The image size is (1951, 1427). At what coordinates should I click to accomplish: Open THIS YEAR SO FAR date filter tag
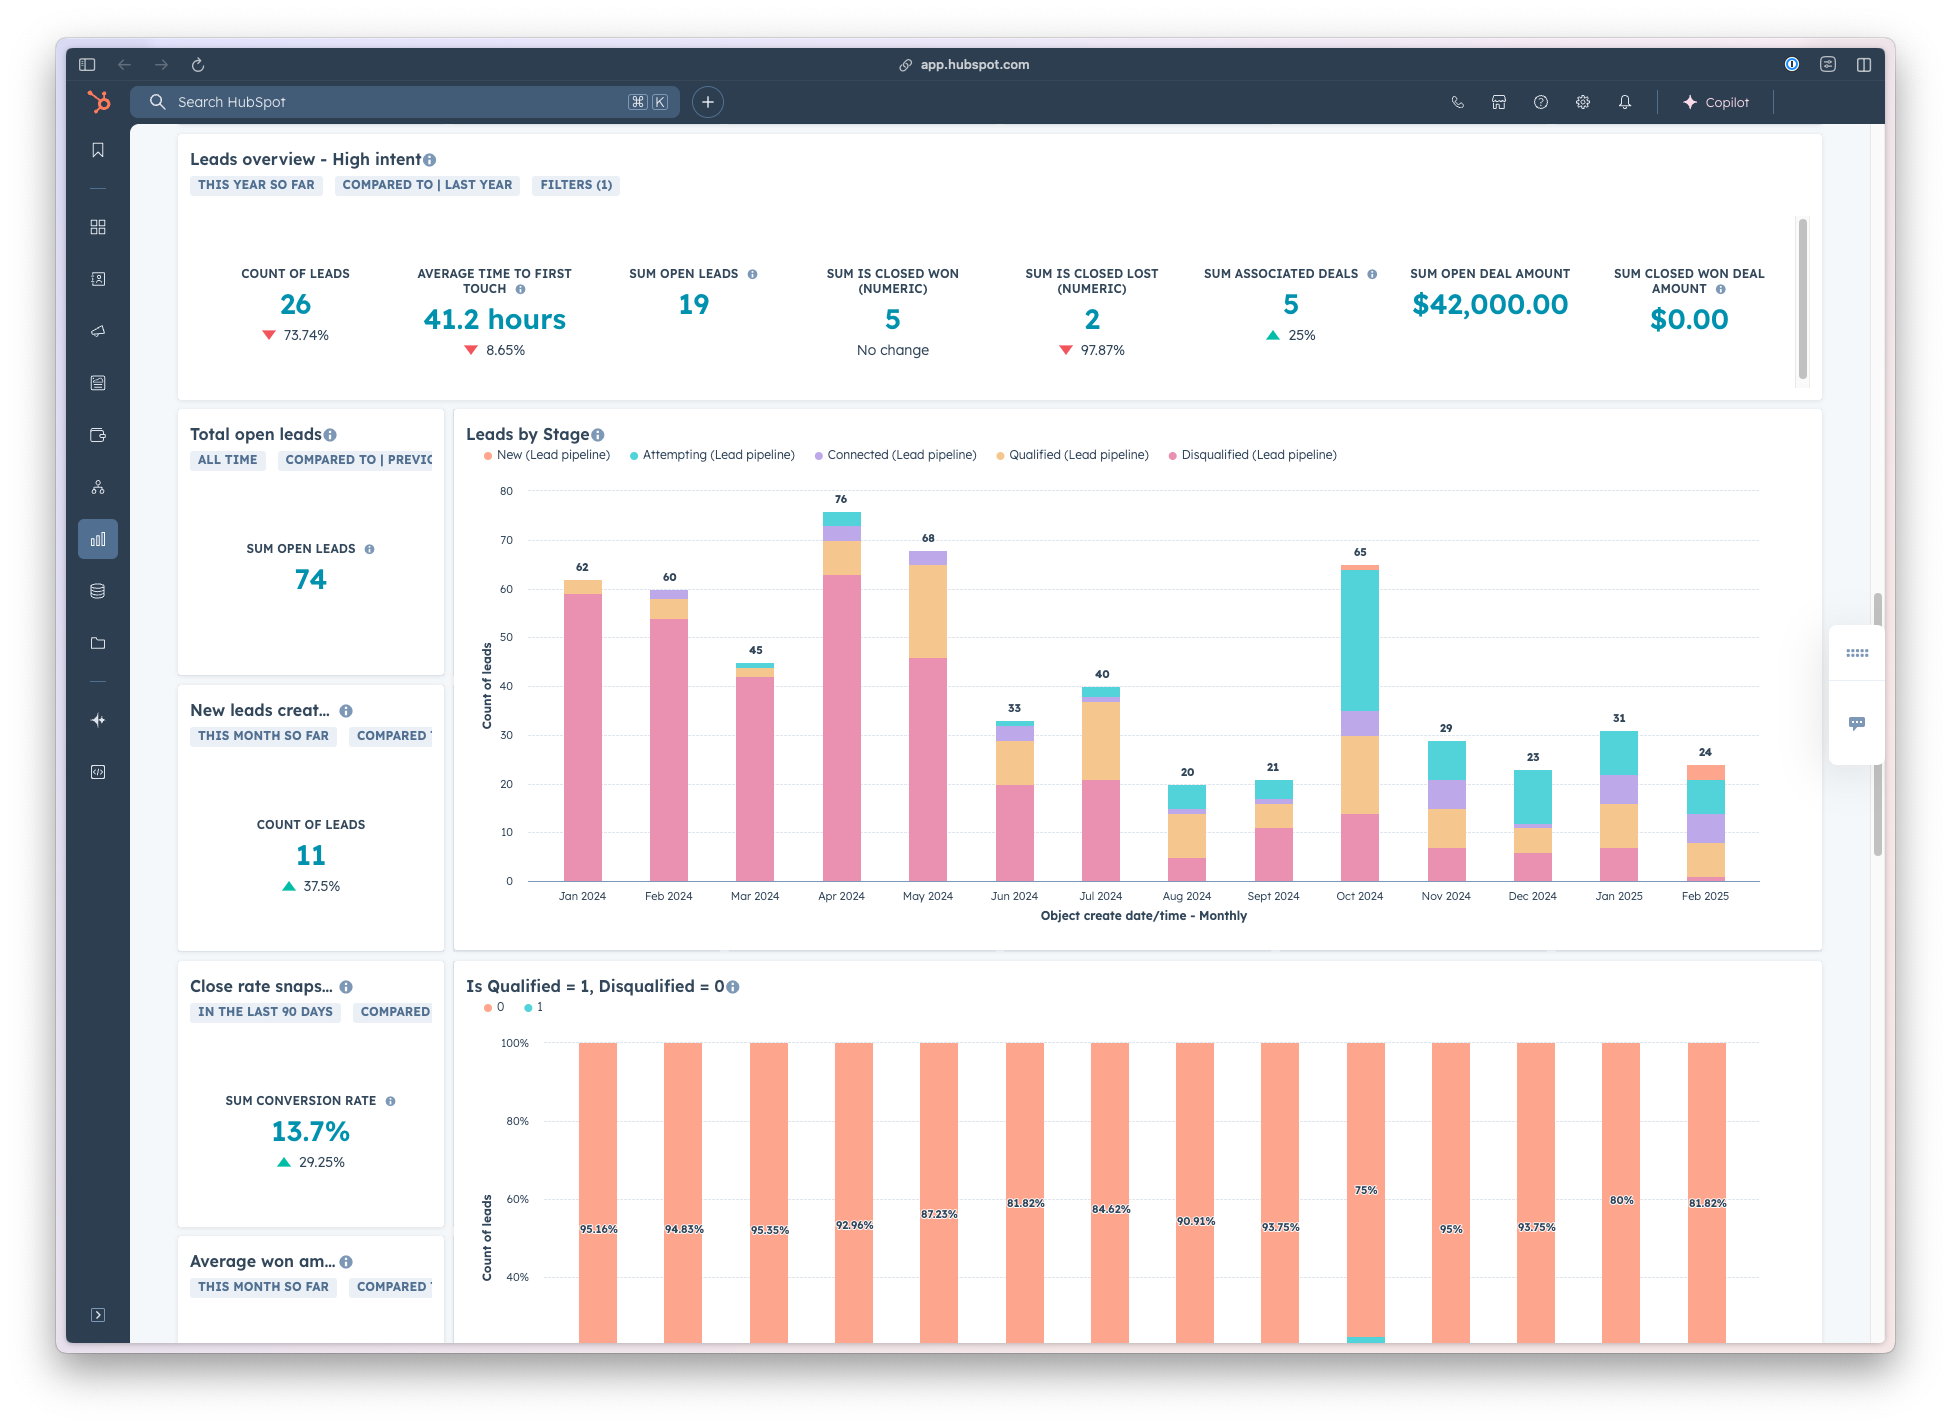click(x=256, y=185)
